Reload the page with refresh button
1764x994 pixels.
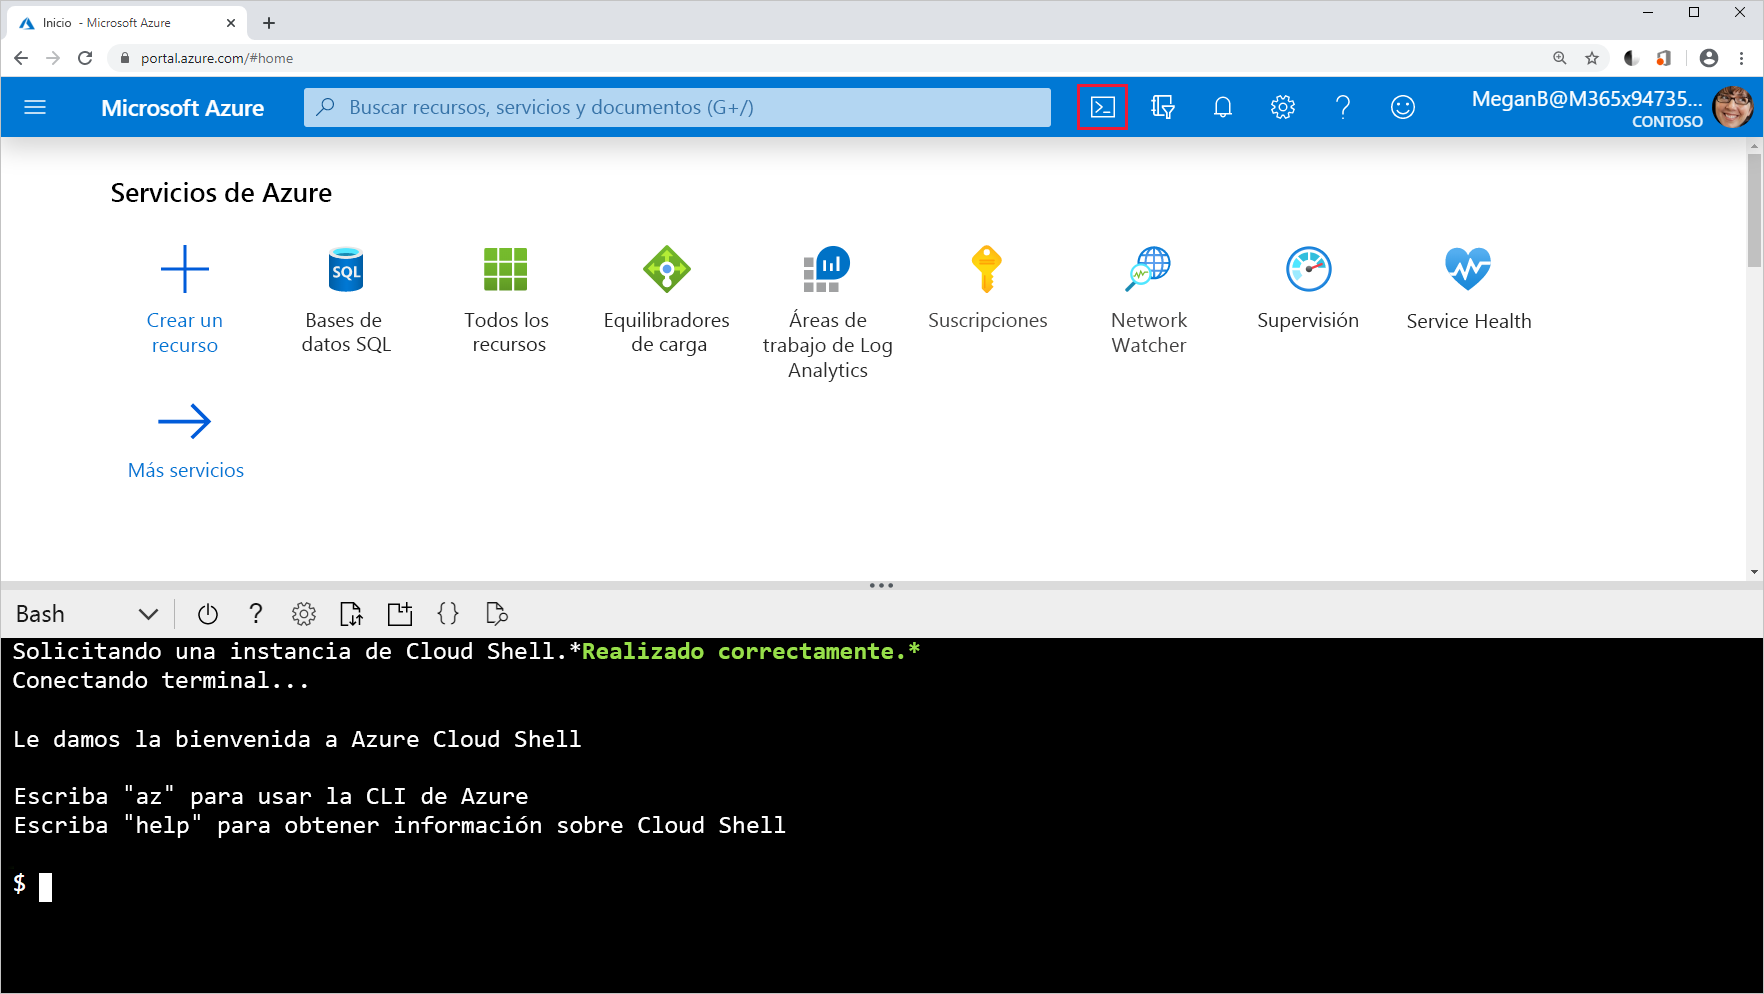point(85,58)
